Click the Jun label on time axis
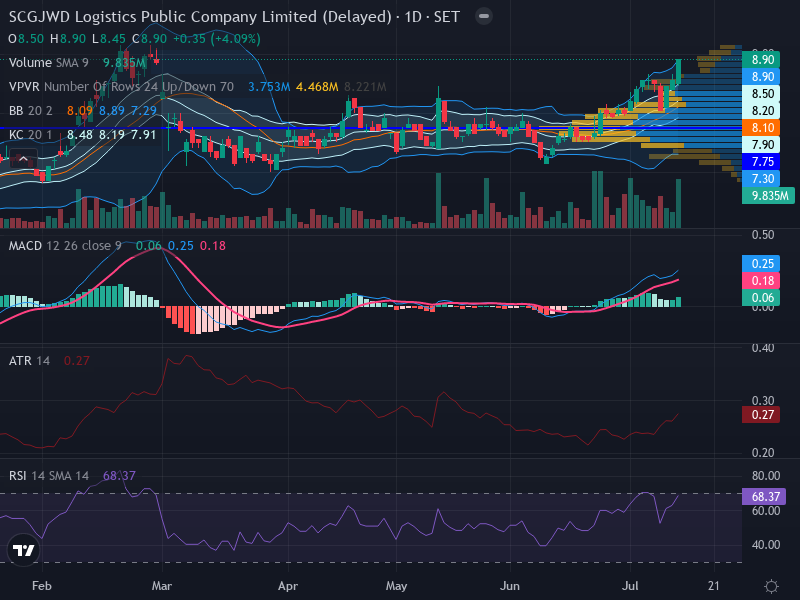The height and width of the screenshot is (600, 800). click(x=510, y=586)
